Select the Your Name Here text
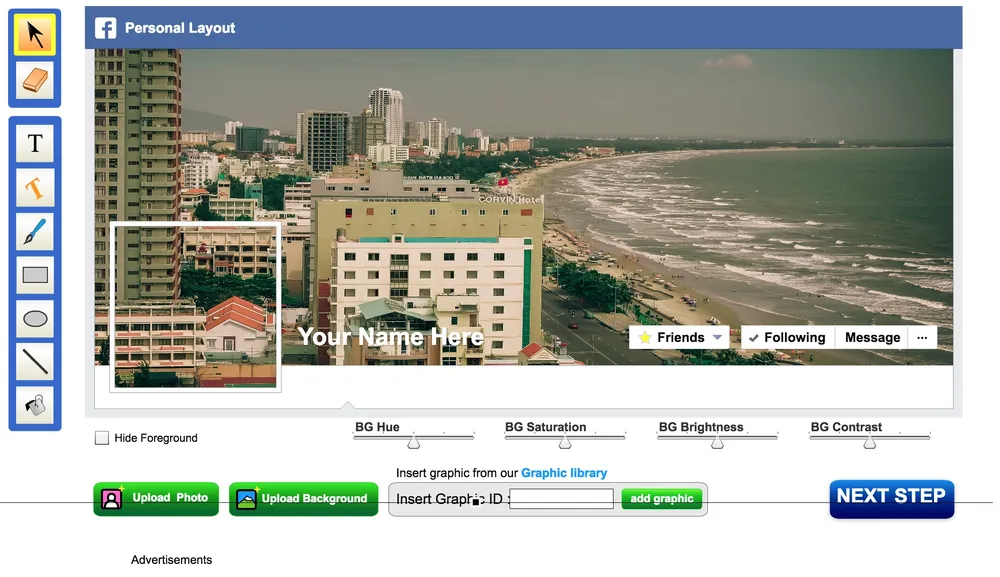The width and height of the screenshot is (1000, 577). [x=390, y=337]
